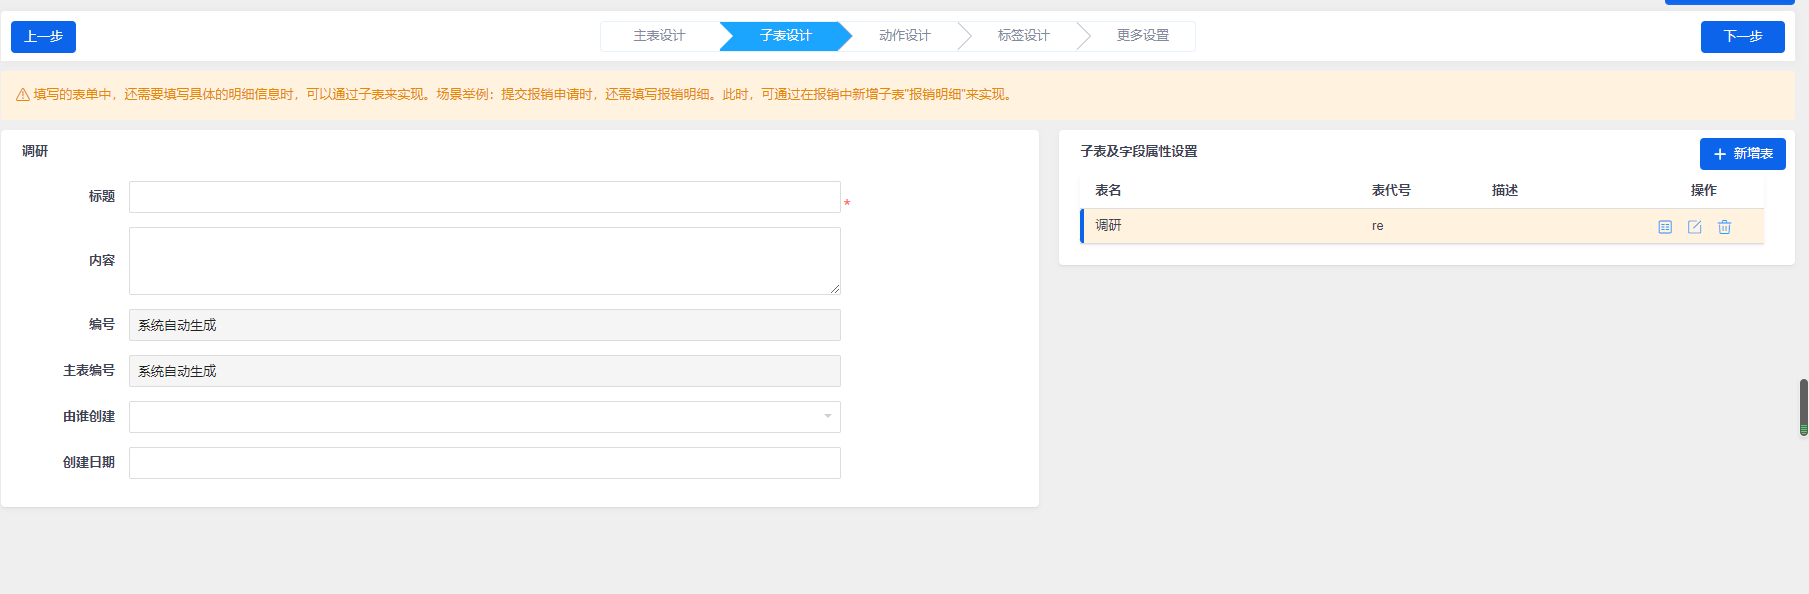Click the 新增表 button
Image resolution: width=1809 pixels, height=594 pixels.
[x=1742, y=154]
